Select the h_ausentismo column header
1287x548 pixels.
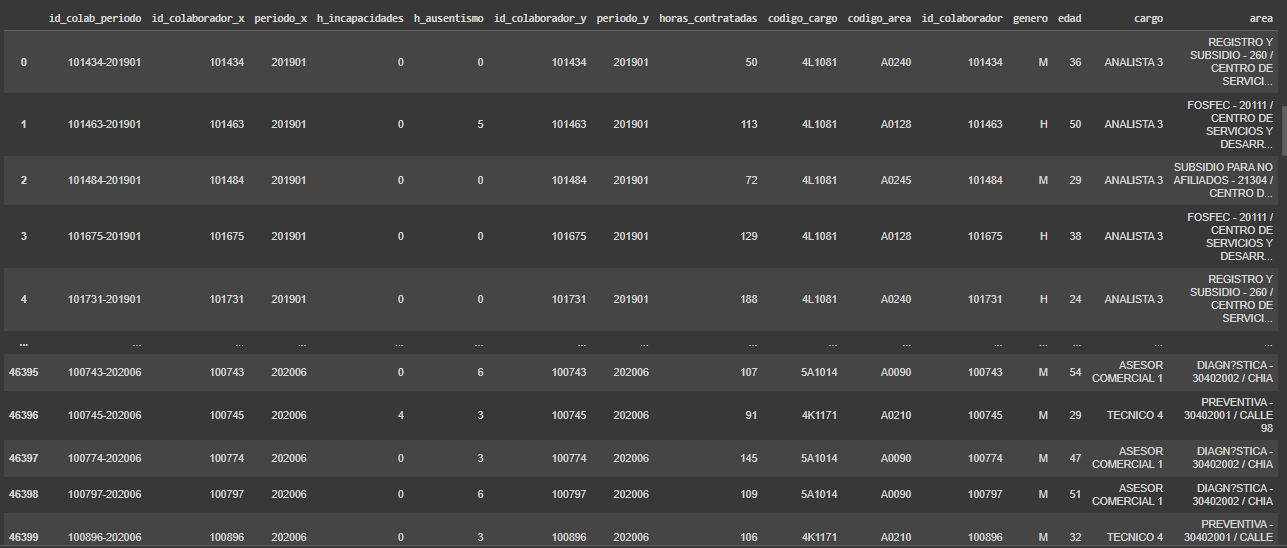coord(449,18)
